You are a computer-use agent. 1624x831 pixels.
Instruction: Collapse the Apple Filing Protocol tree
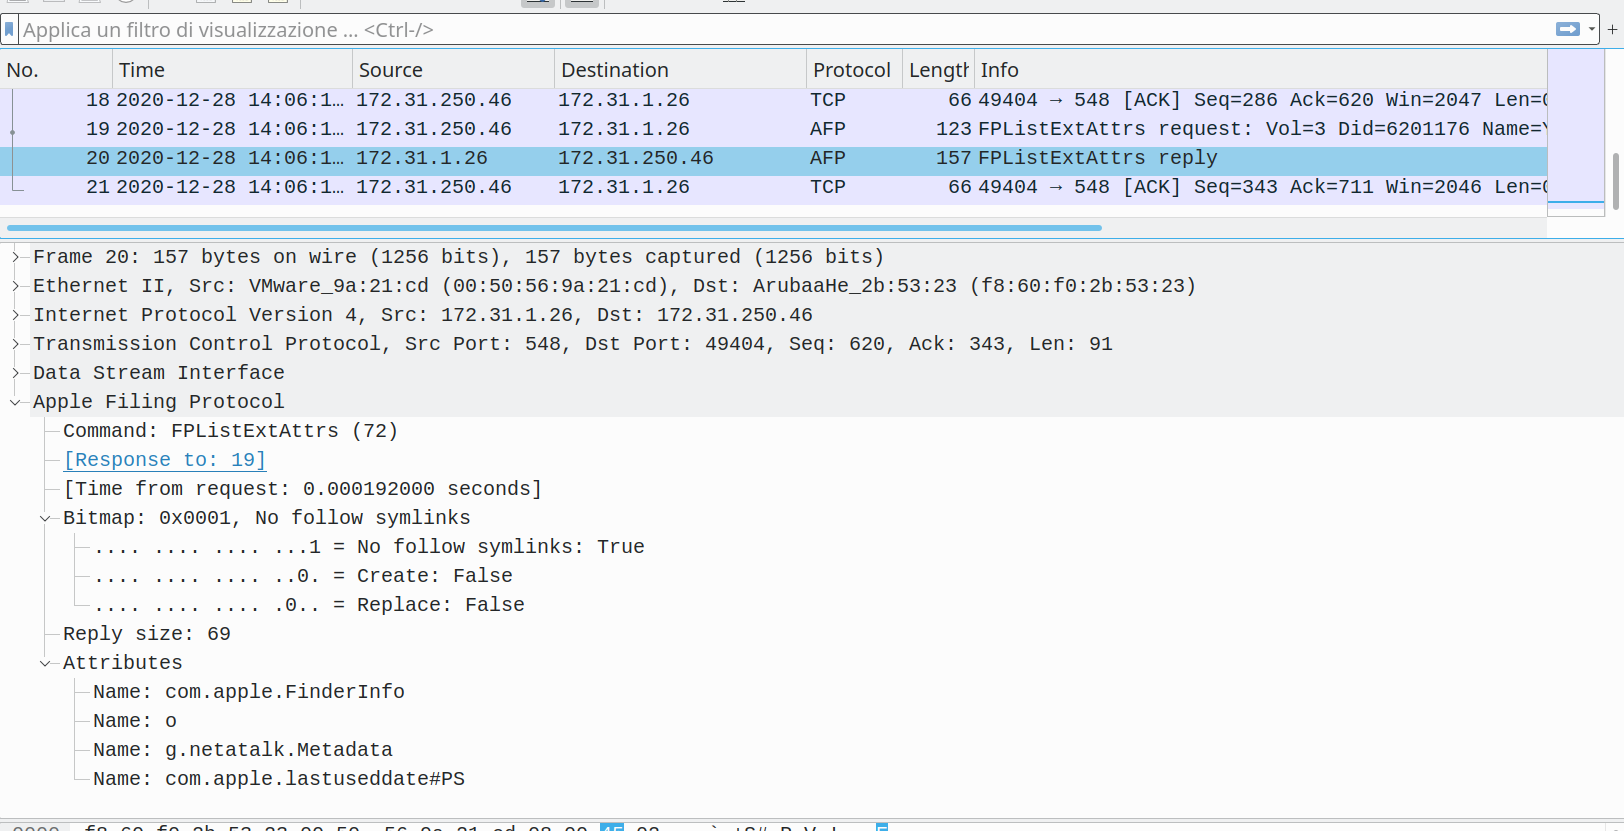click(15, 402)
